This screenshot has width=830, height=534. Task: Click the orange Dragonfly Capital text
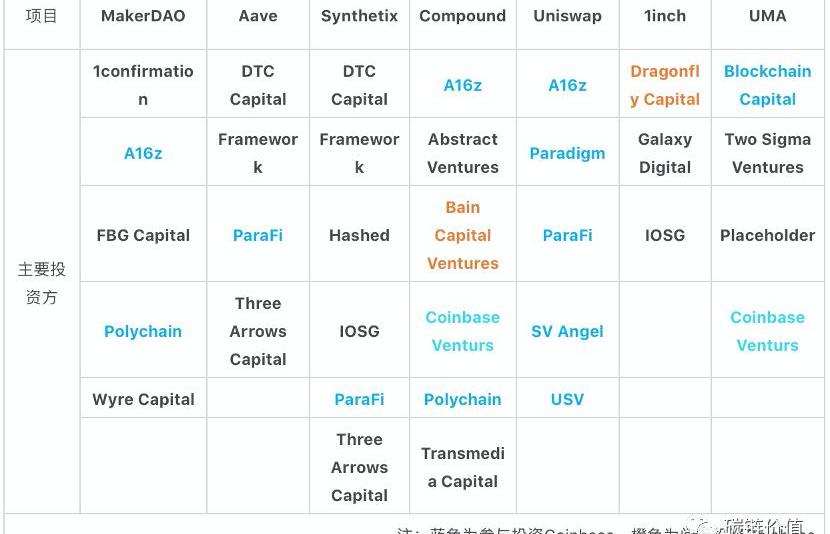coord(665,85)
